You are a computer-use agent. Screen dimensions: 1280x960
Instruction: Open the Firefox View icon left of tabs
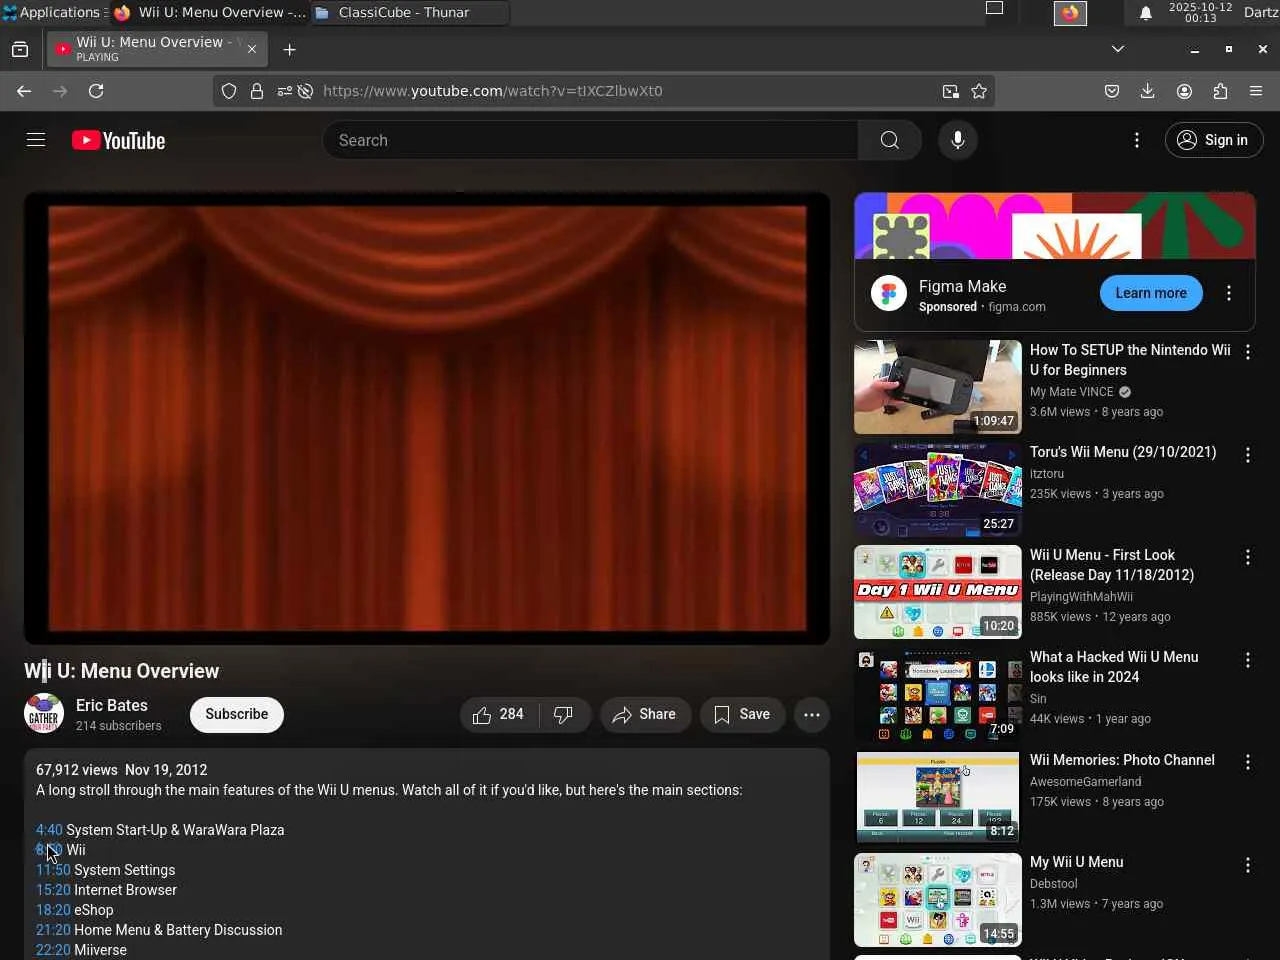point(20,49)
